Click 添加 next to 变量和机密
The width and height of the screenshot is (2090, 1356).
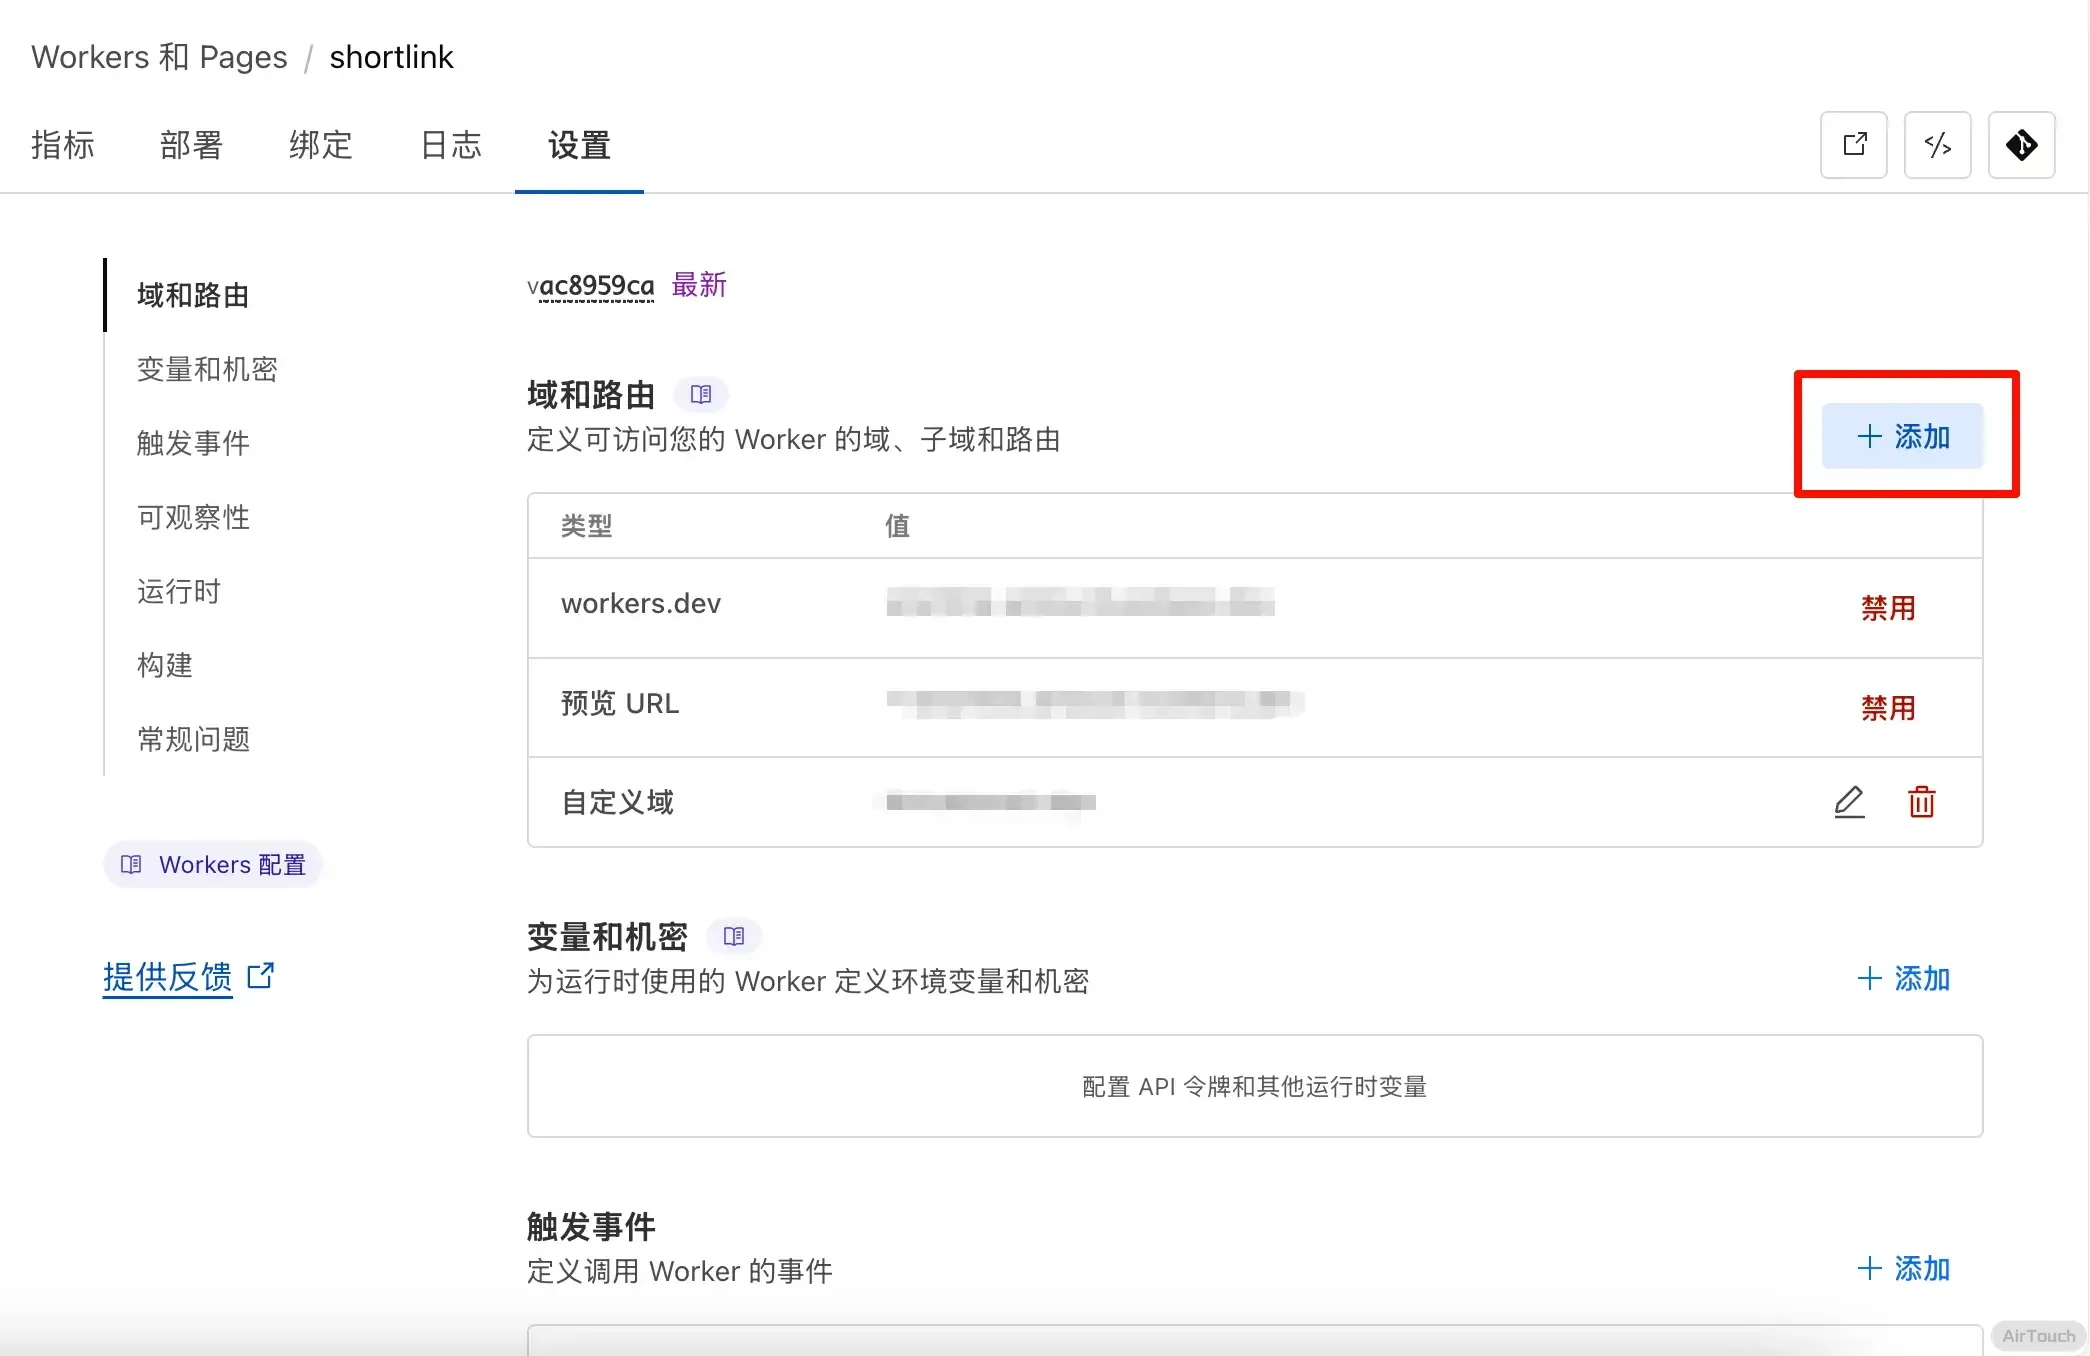1903,979
